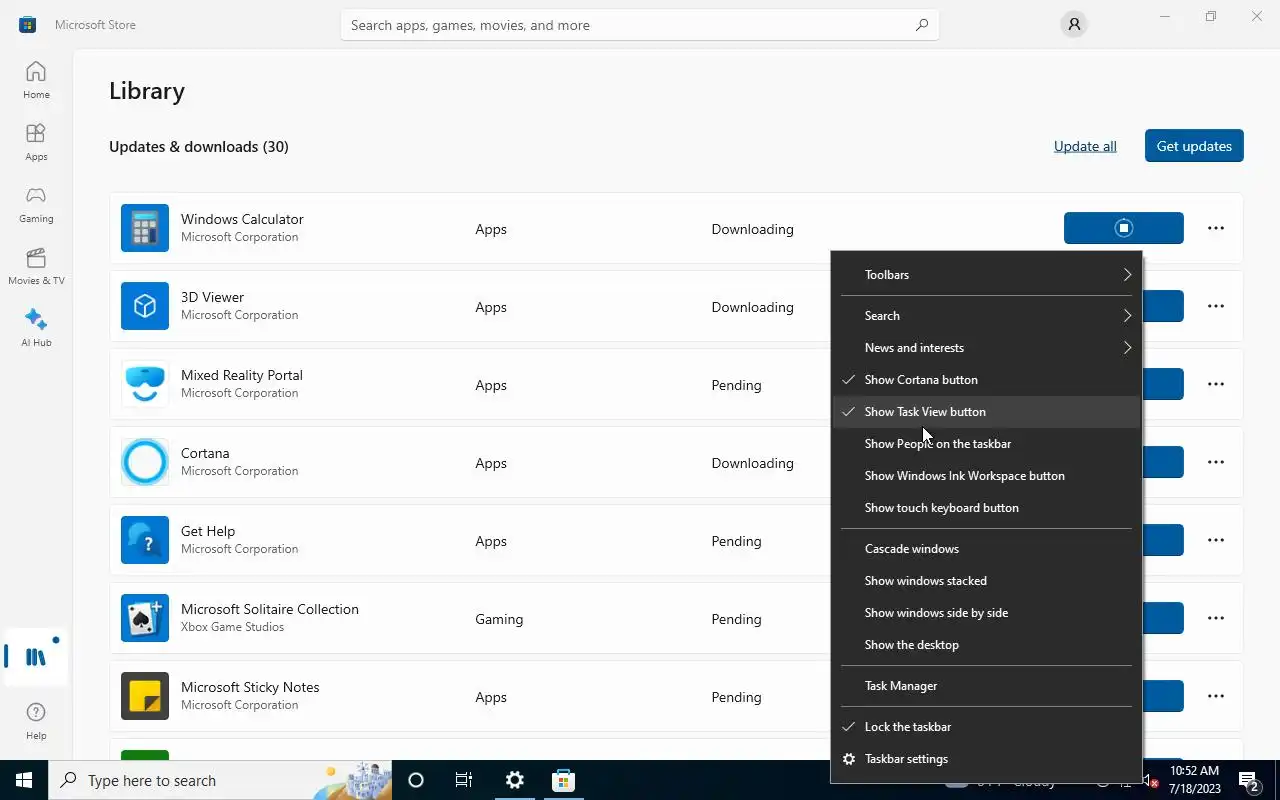Click the Microsoft Solitaire Collection title
This screenshot has width=1280, height=800.
pos(270,609)
